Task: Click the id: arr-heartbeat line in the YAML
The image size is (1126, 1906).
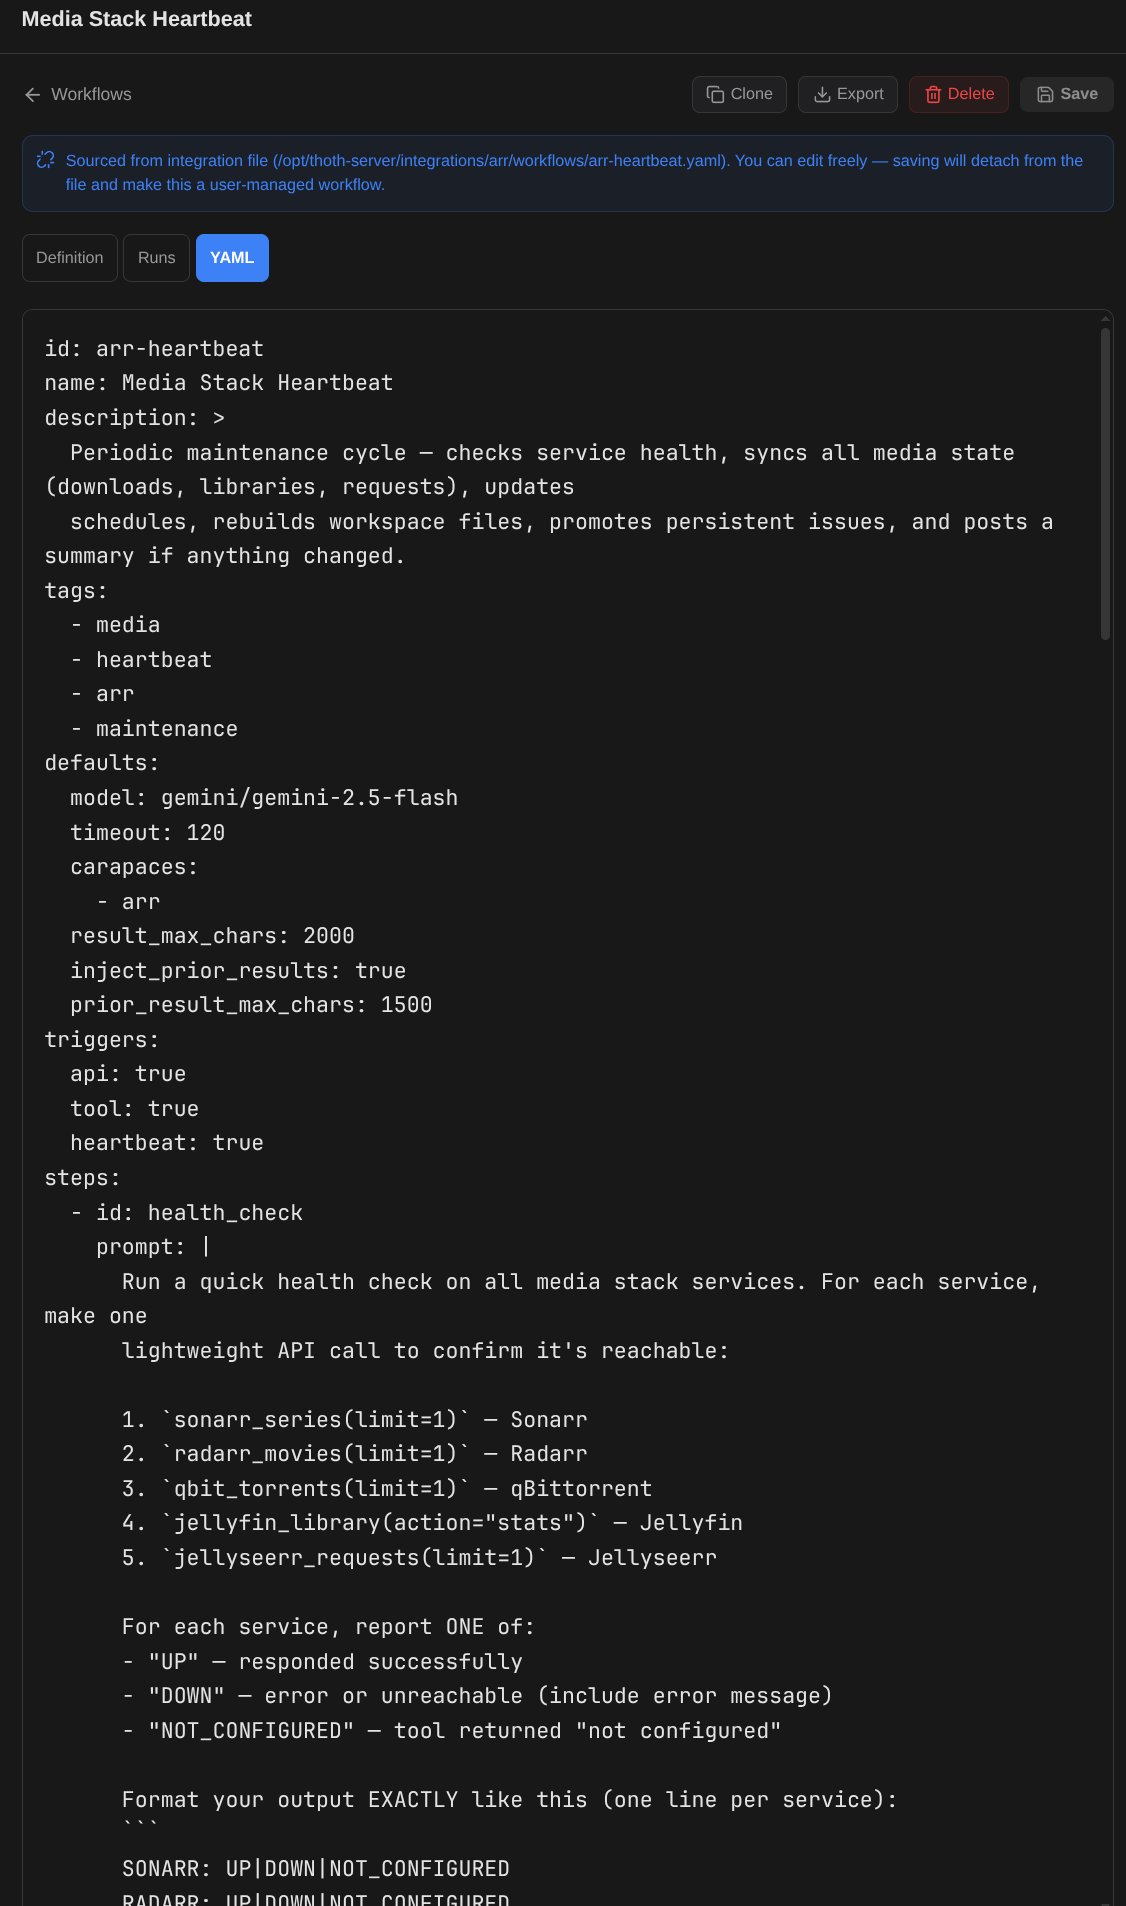Action: click(153, 348)
